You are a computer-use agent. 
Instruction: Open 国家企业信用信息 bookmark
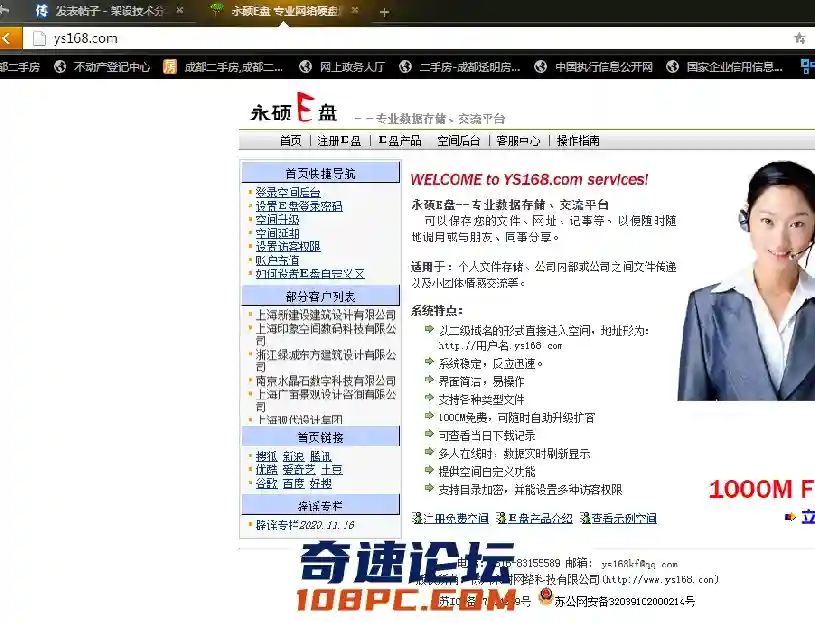[725, 67]
